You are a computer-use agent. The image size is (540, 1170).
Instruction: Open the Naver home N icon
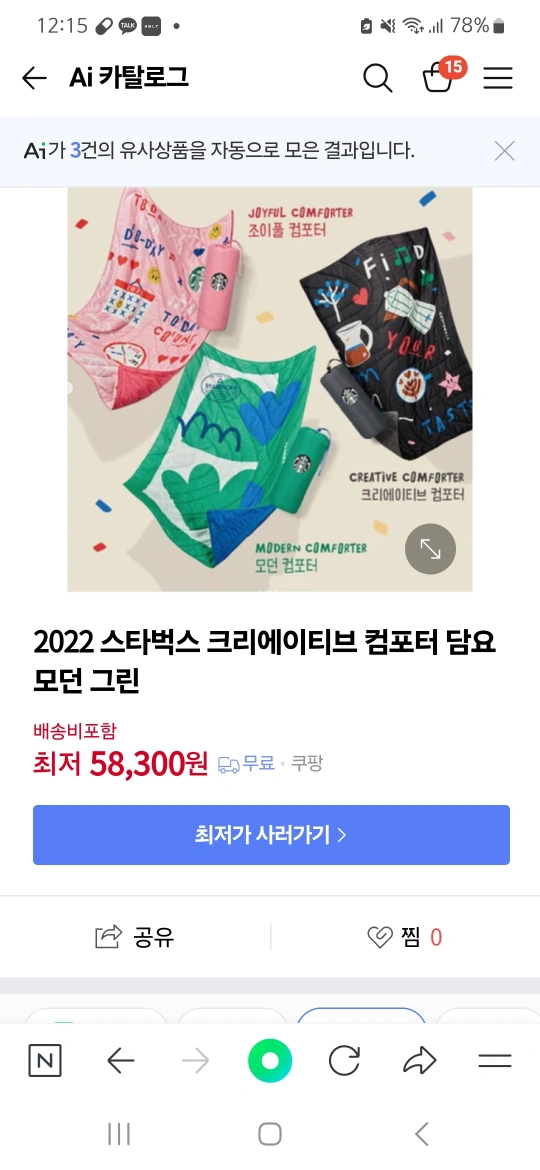point(45,1060)
